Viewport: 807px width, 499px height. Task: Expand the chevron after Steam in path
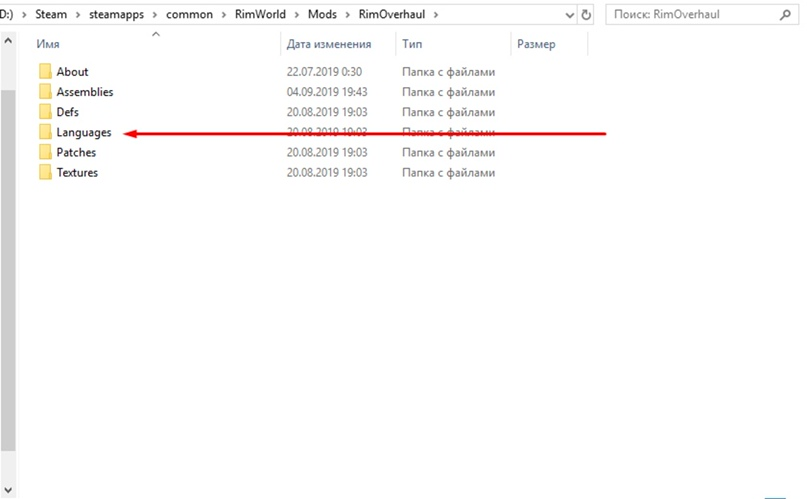[78, 15]
